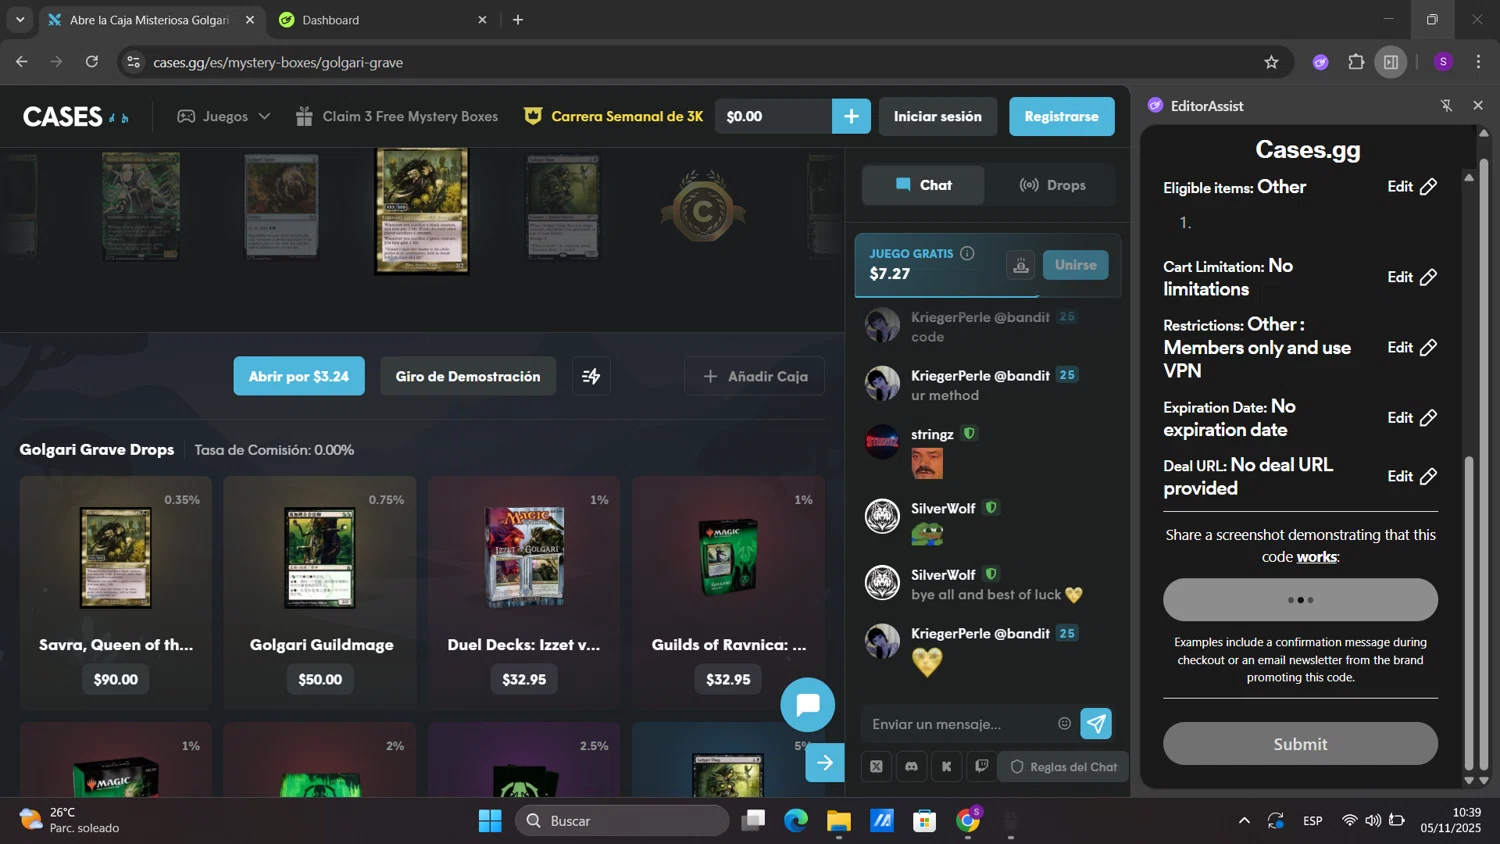Open the floating blue chat bubble

point(808,705)
